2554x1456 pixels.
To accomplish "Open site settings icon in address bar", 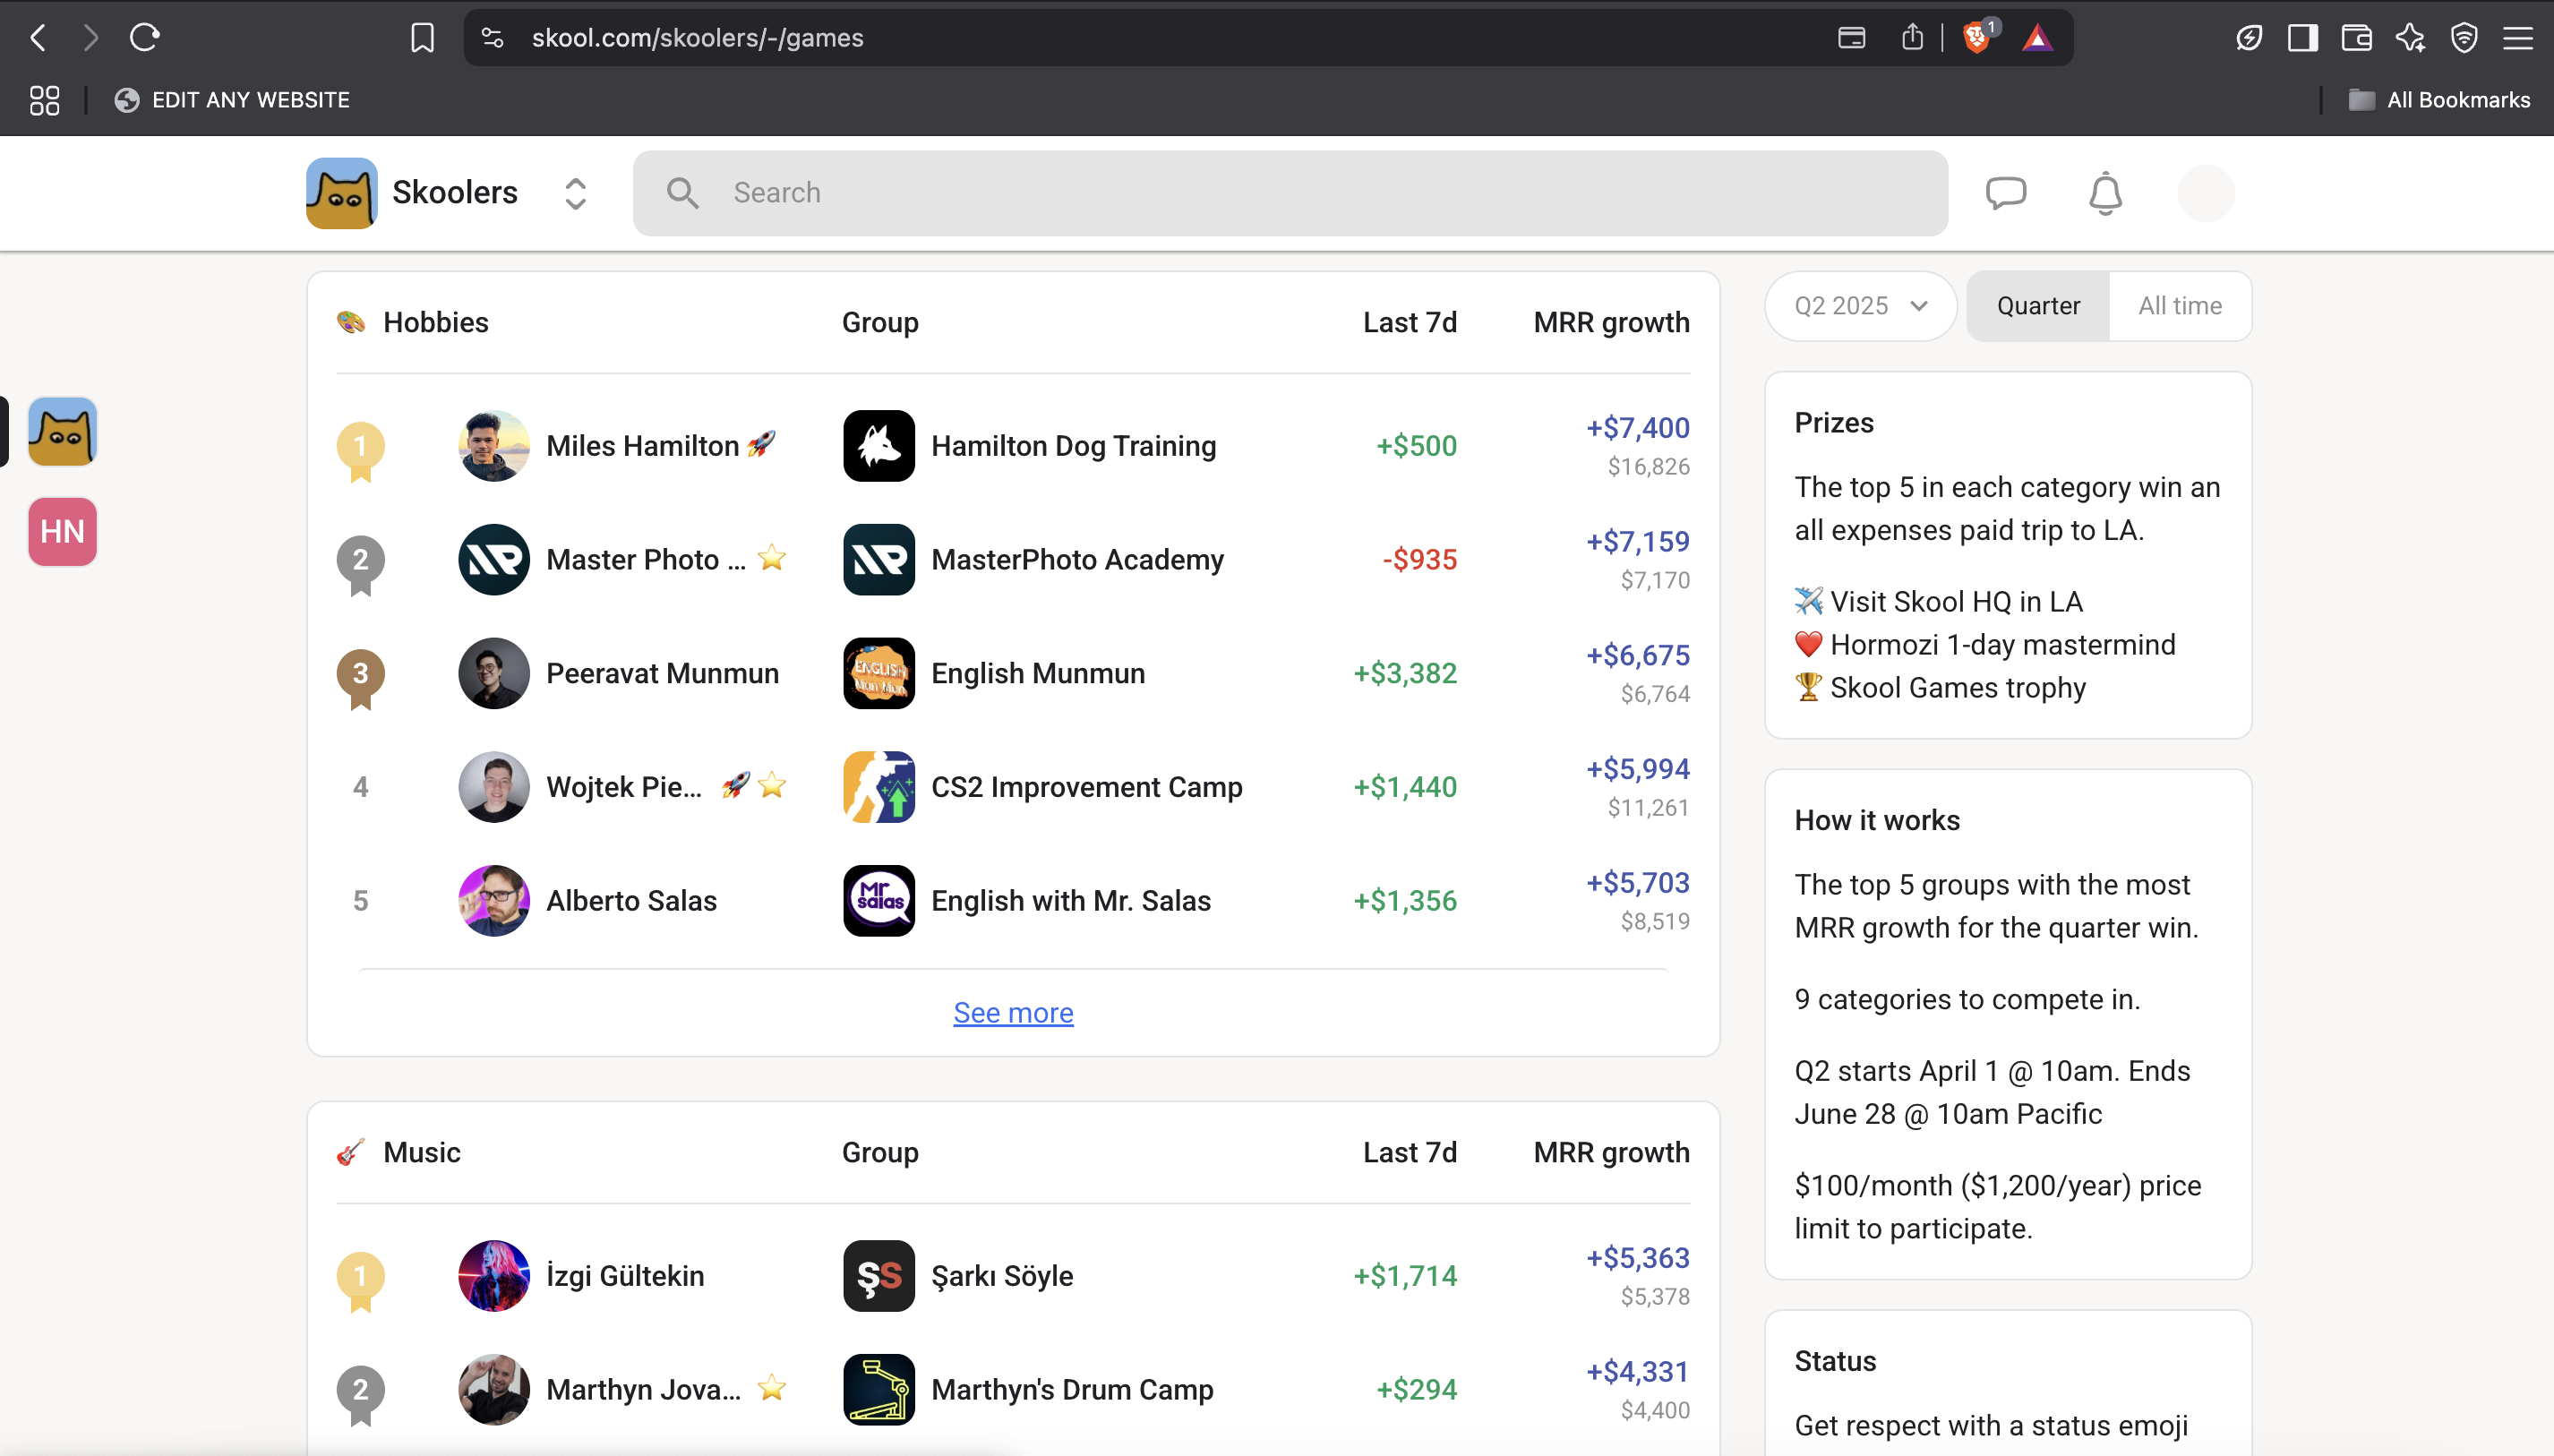I will 492,38.
